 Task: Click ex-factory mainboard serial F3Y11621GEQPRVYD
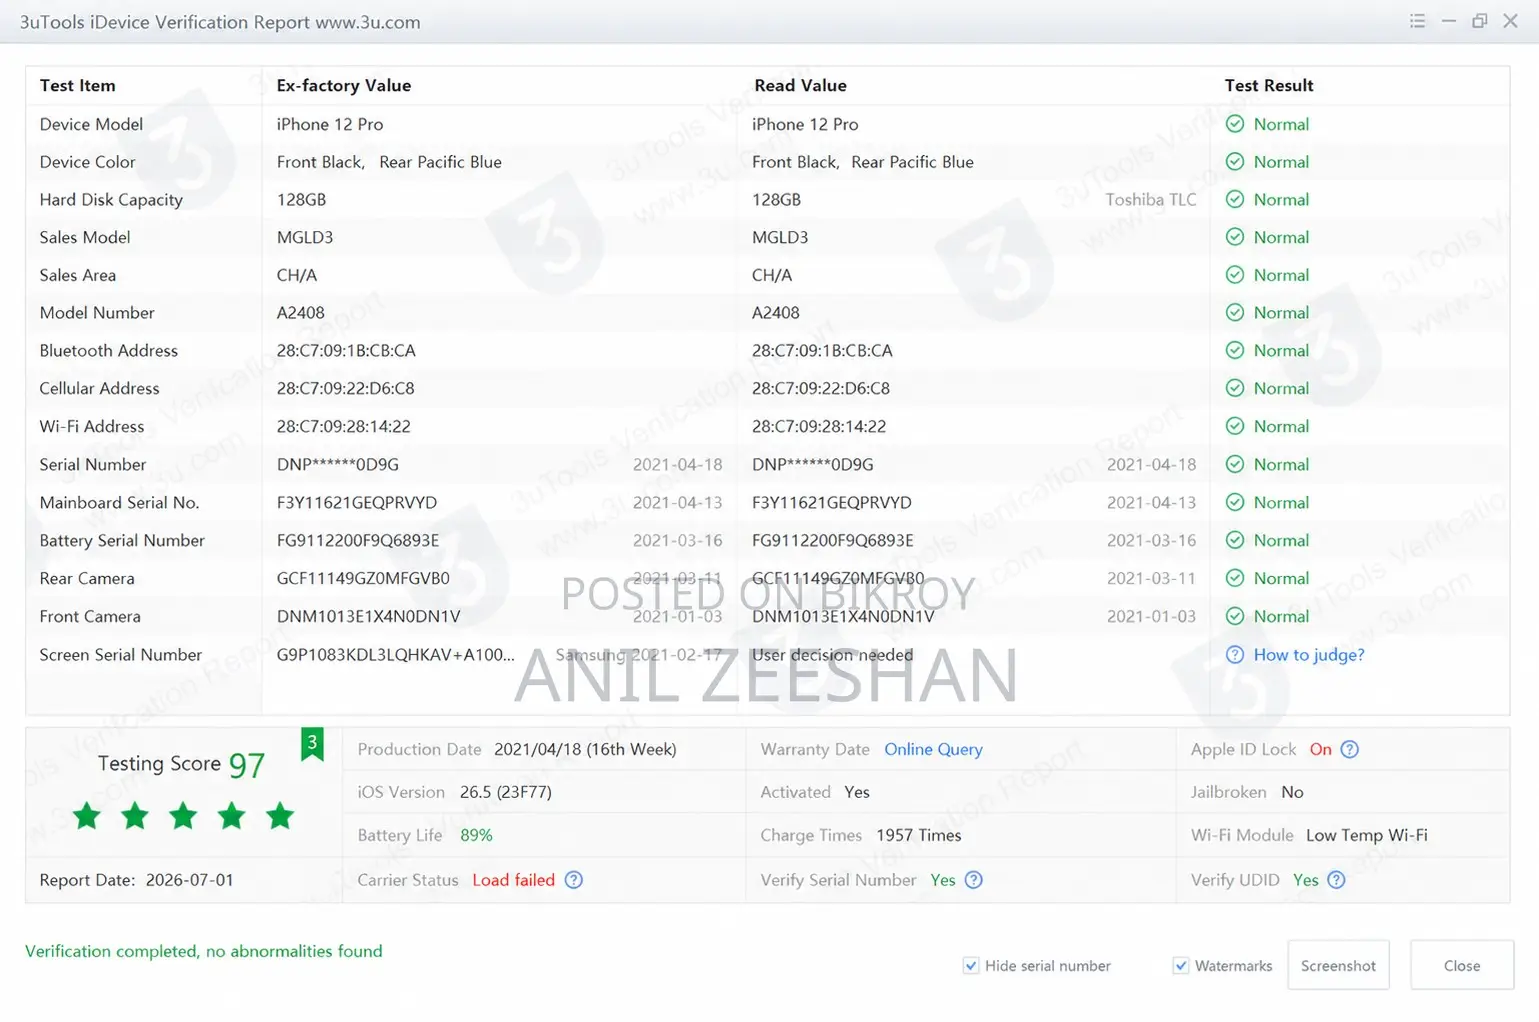click(x=357, y=502)
